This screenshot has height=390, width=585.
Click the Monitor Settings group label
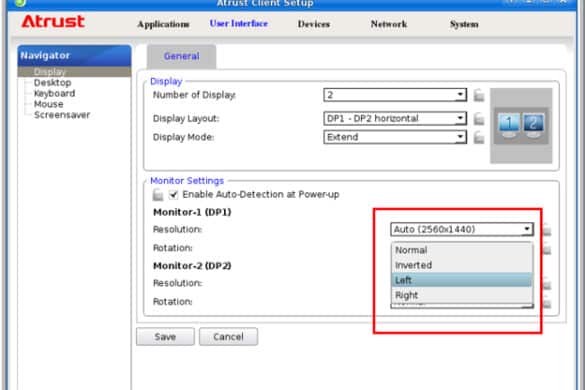tap(187, 181)
